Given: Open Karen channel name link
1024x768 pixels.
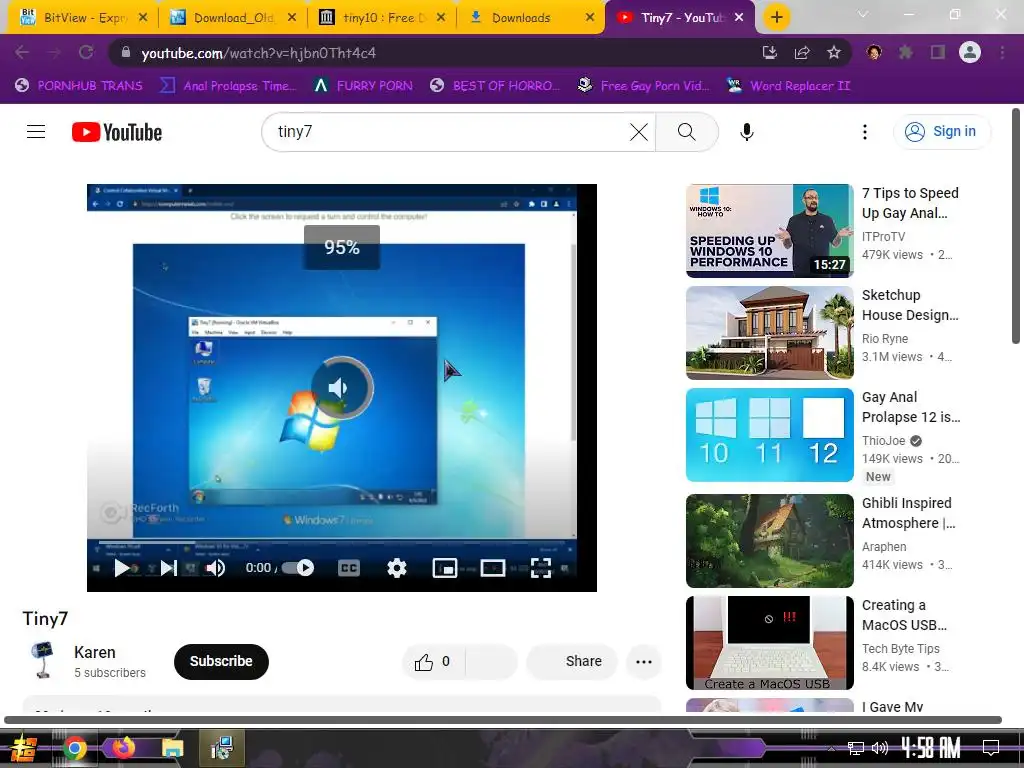Looking at the screenshot, I should pos(95,652).
